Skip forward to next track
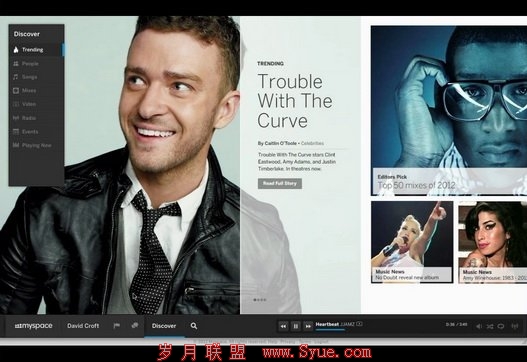This screenshot has width=527, height=362. pos(308,326)
